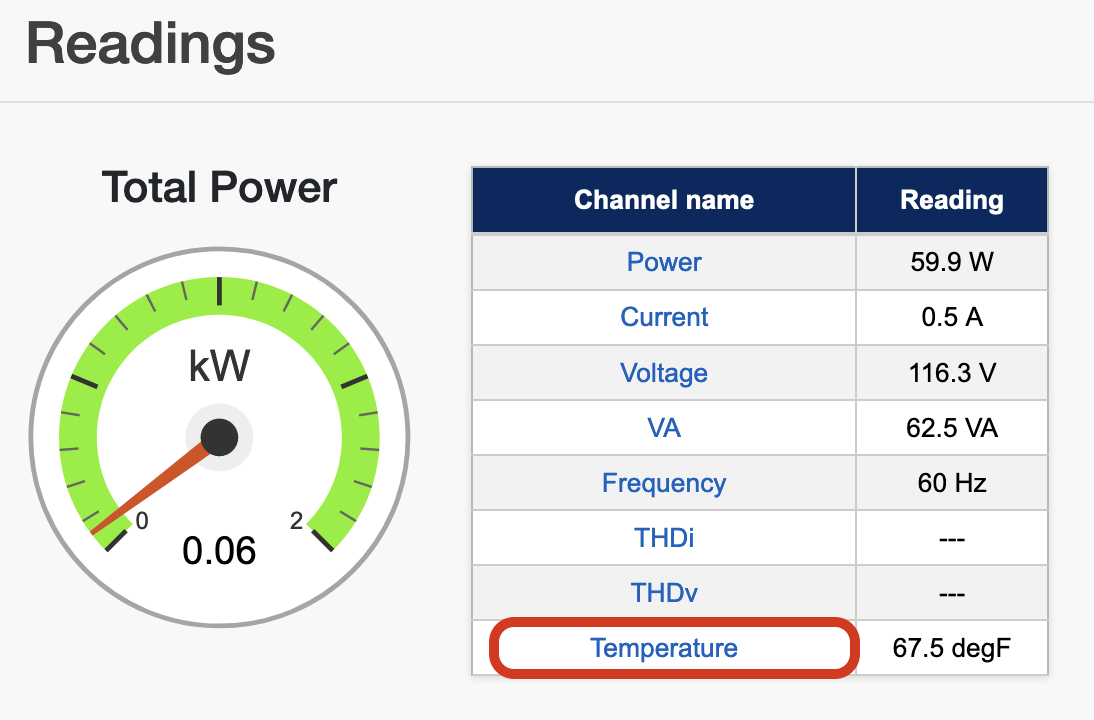Open the Power channel link
Screen dimensions: 1094x720
[x=664, y=262]
